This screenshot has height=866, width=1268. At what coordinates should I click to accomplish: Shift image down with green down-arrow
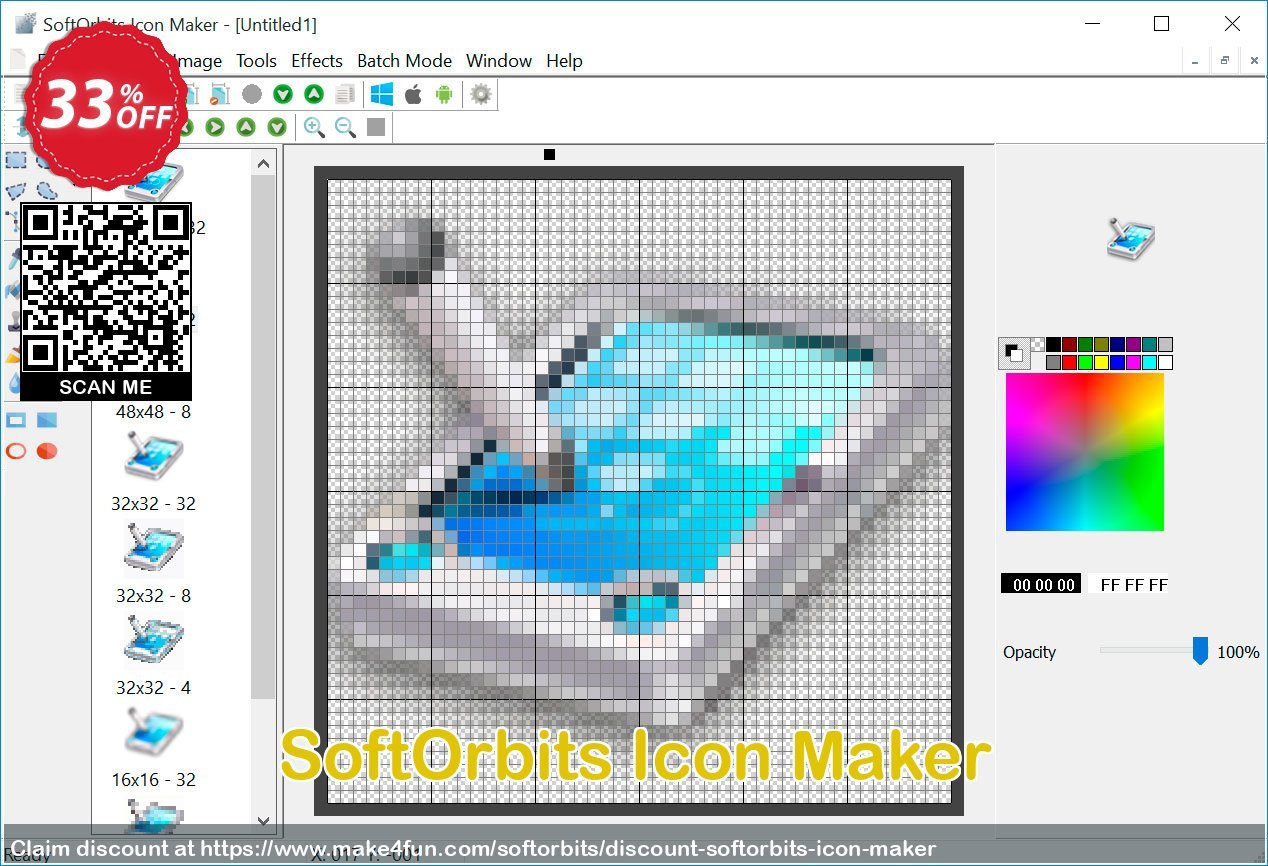click(x=277, y=127)
